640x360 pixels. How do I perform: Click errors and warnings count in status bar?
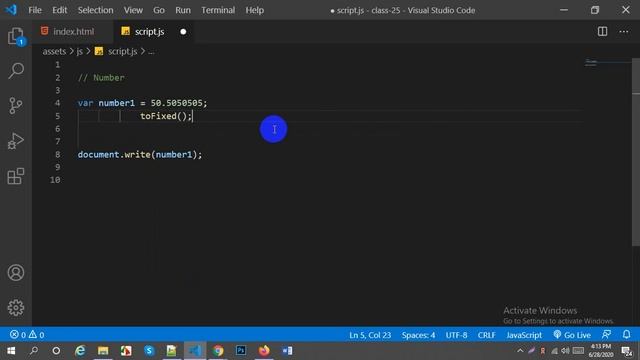click(x=27, y=335)
